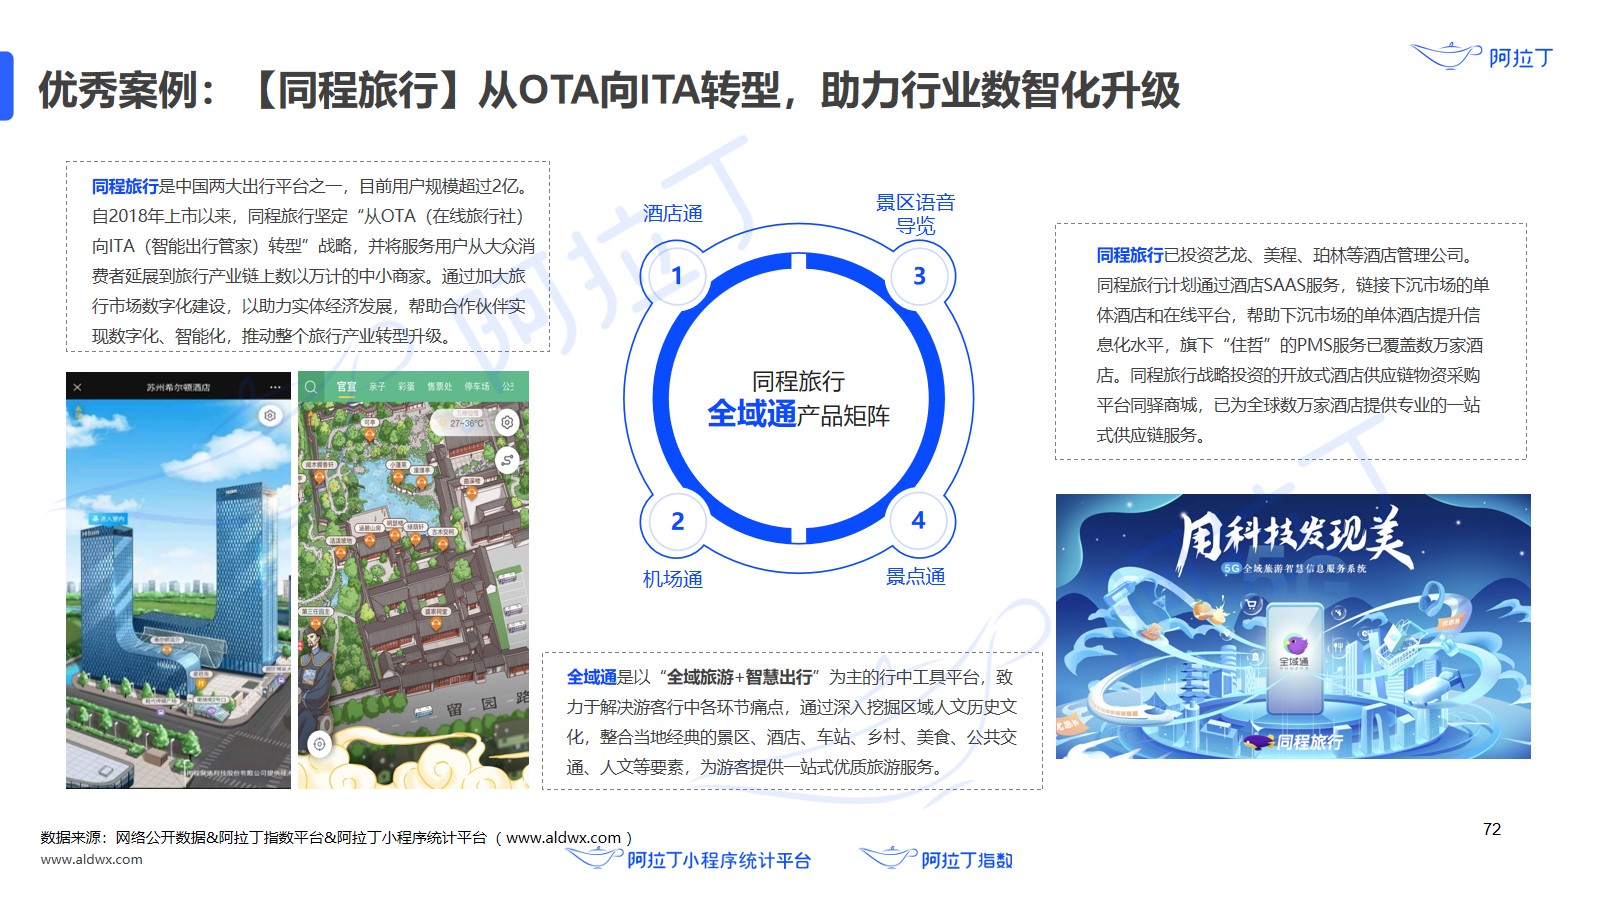Open settings gear on the hotel screenshot

click(270, 416)
